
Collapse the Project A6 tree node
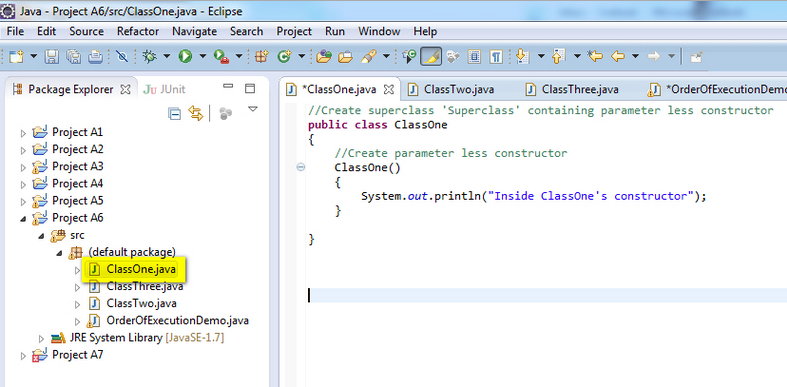23,218
